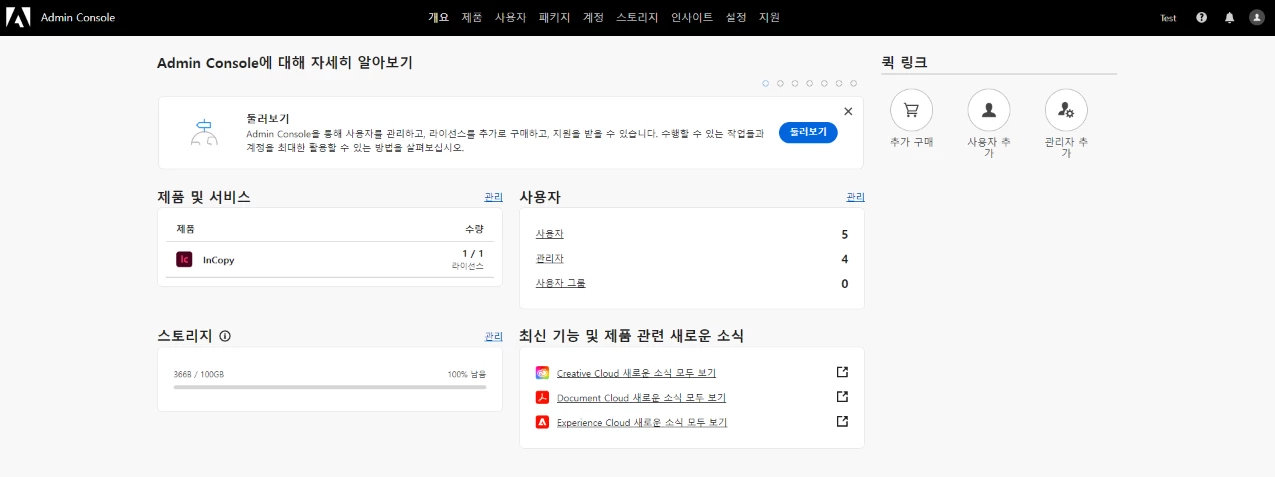Click the InCopy product icon
The image size is (1275, 477).
click(x=184, y=259)
